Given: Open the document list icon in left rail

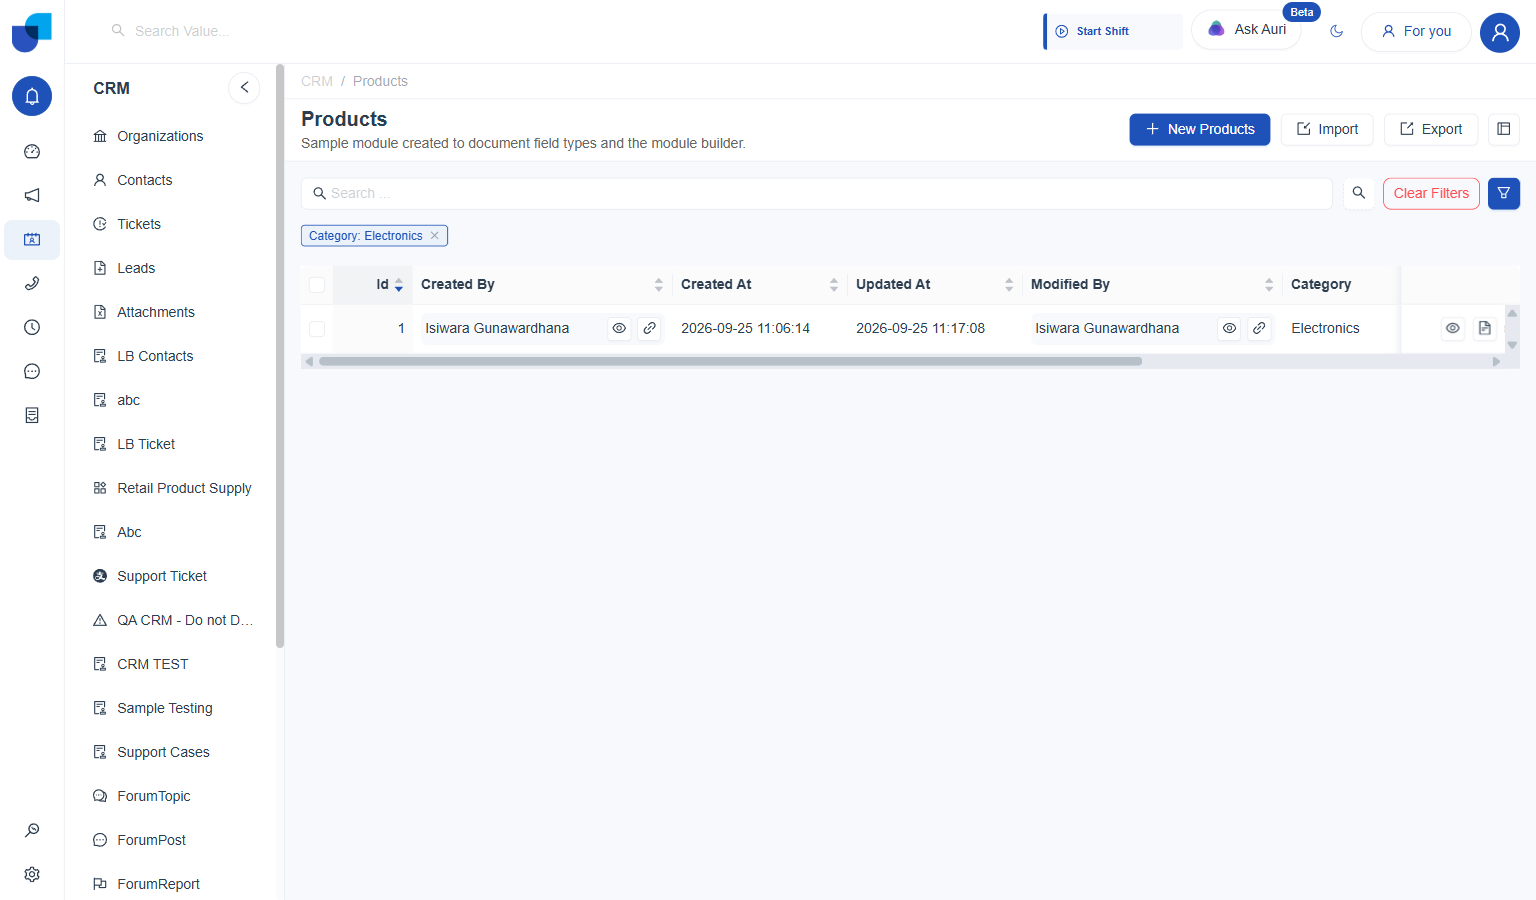Looking at the screenshot, I should click(x=32, y=416).
